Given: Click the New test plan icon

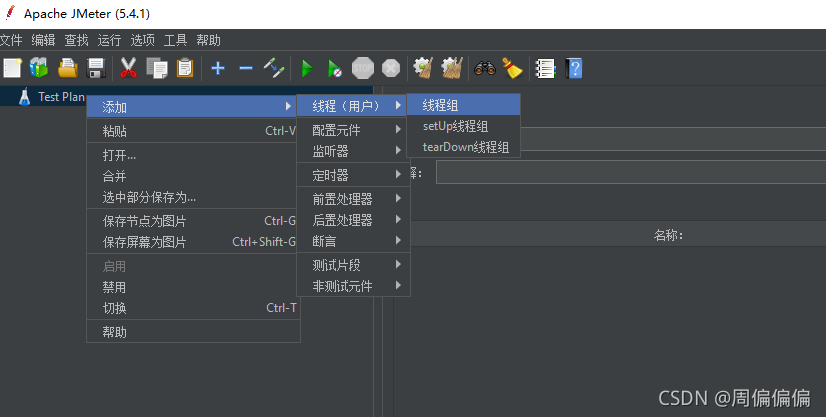Looking at the screenshot, I should [12, 68].
